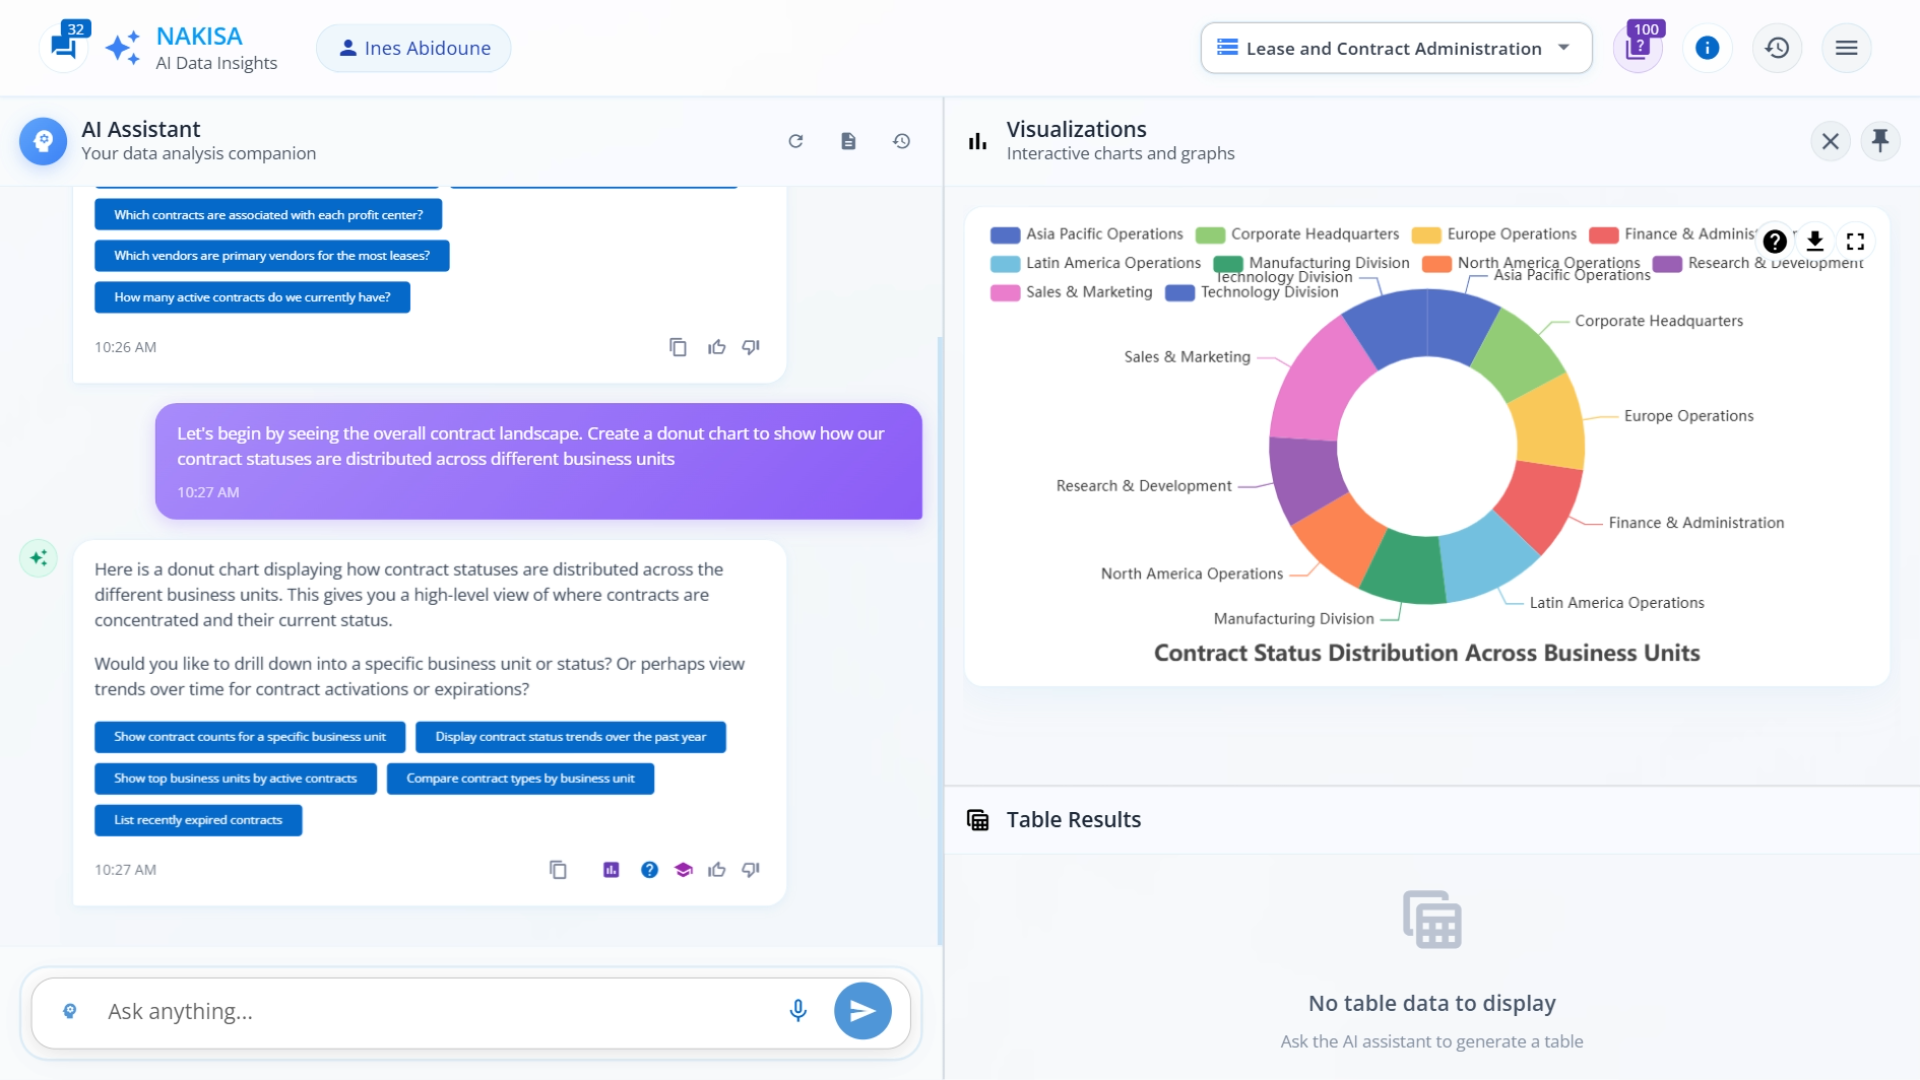This screenshot has height=1080, width=1920.
Task: Click 'List recently expired contracts' suggestion
Action: [x=197, y=820]
